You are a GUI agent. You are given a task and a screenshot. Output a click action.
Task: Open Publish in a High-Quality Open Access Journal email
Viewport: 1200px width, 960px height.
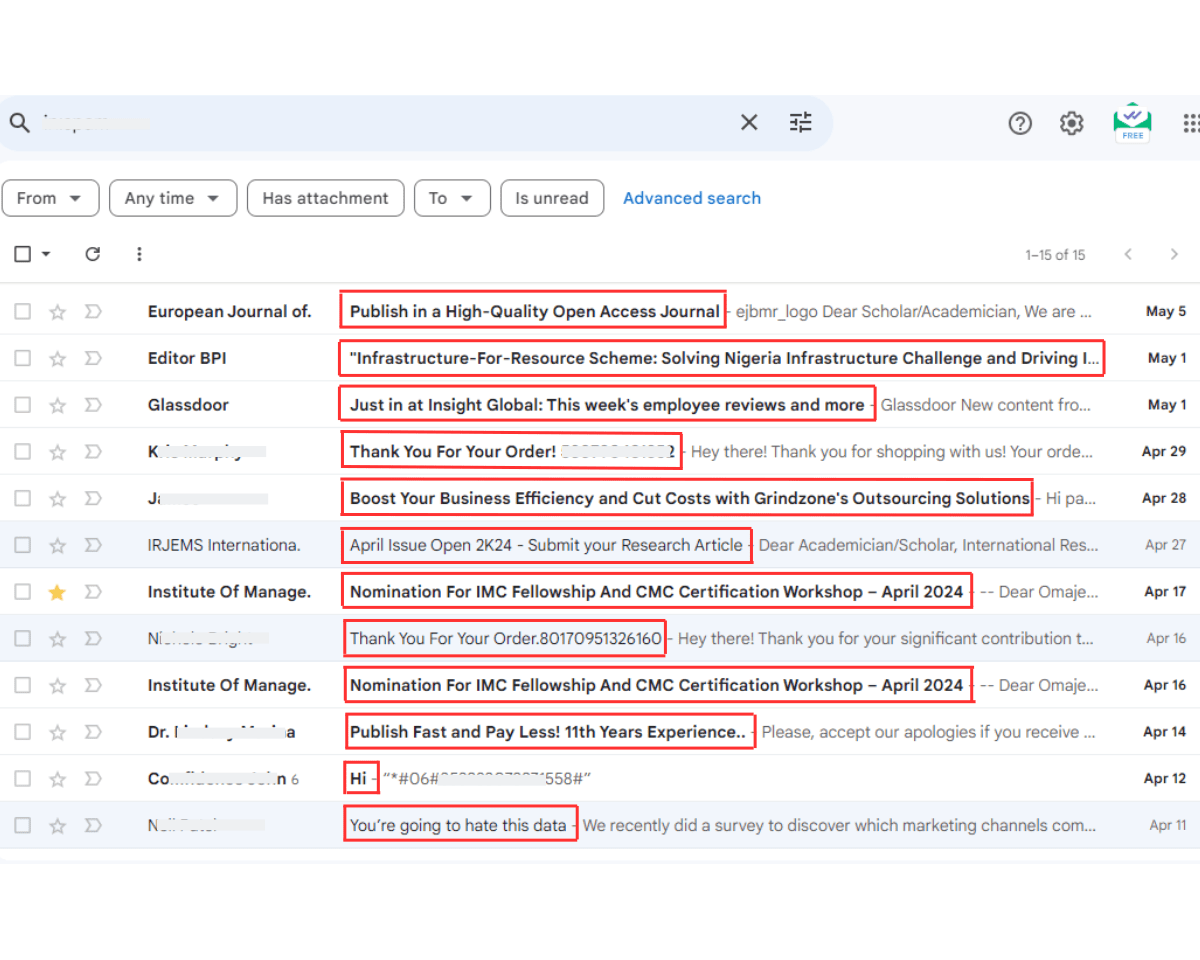[534, 312]
